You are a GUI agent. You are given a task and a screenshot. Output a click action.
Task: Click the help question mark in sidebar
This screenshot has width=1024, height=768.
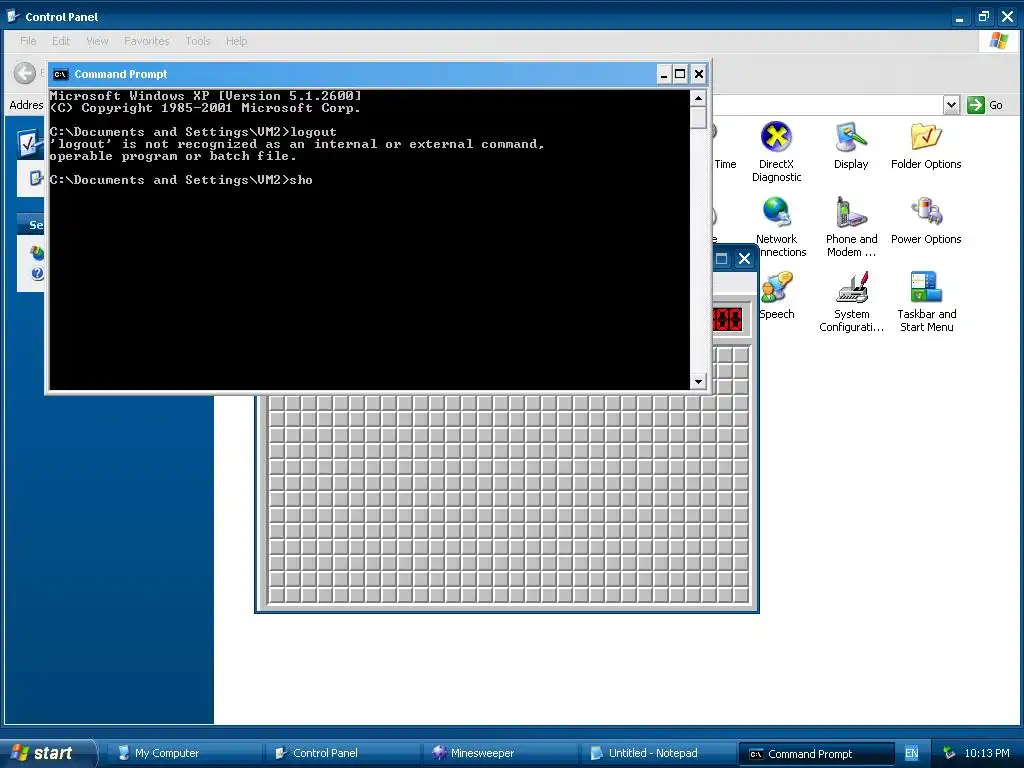point(37,273)
